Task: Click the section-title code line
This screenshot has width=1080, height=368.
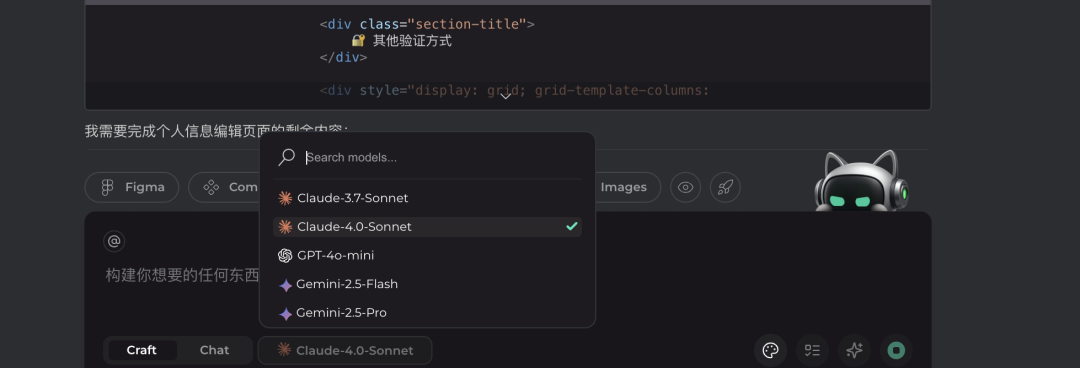Action: pos(427,24)
